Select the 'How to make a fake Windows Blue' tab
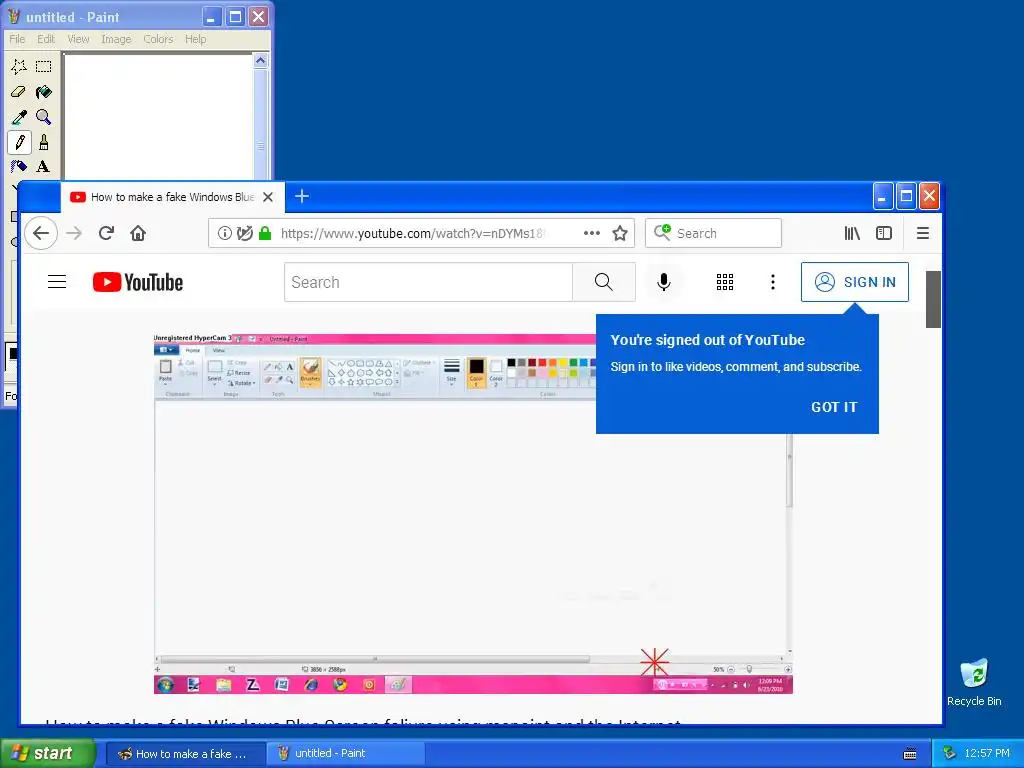The image size is (1024, 768). coord(172,197)
